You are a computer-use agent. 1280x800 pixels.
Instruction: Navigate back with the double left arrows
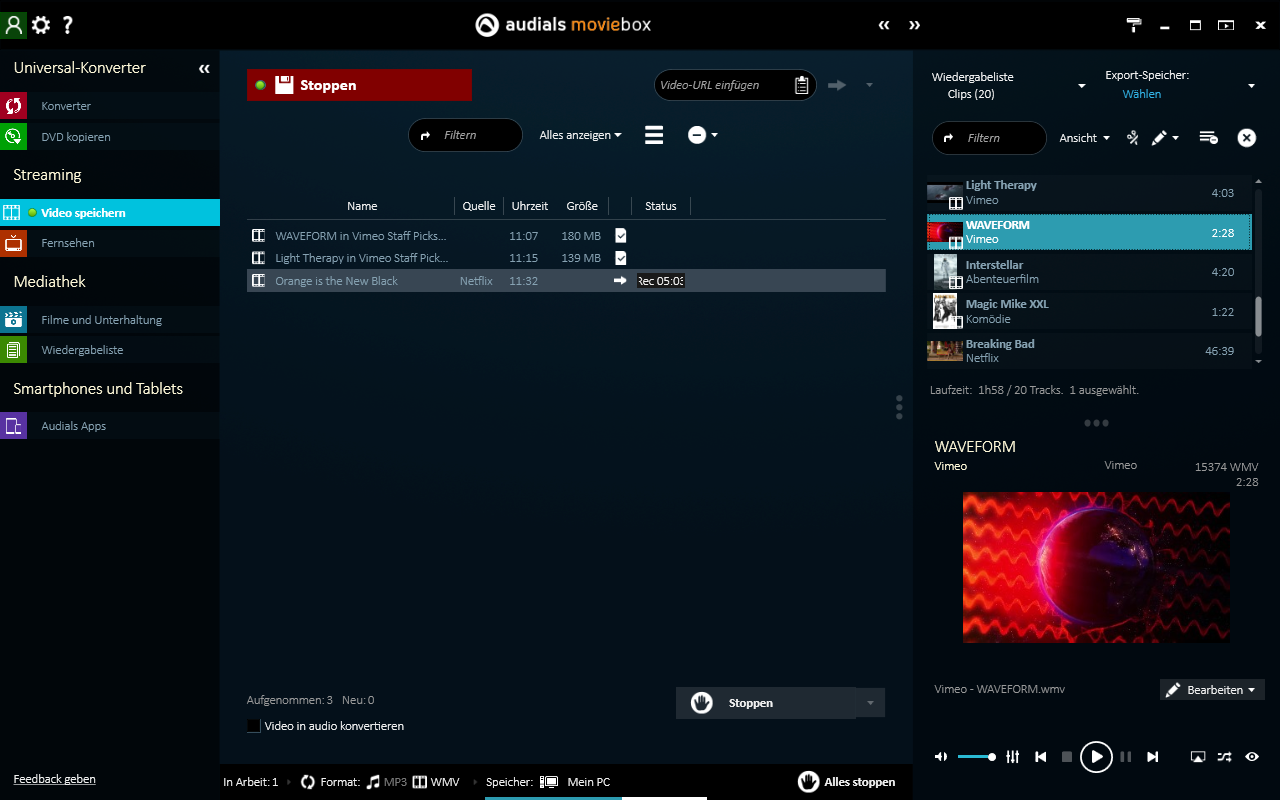pos(884,25)
